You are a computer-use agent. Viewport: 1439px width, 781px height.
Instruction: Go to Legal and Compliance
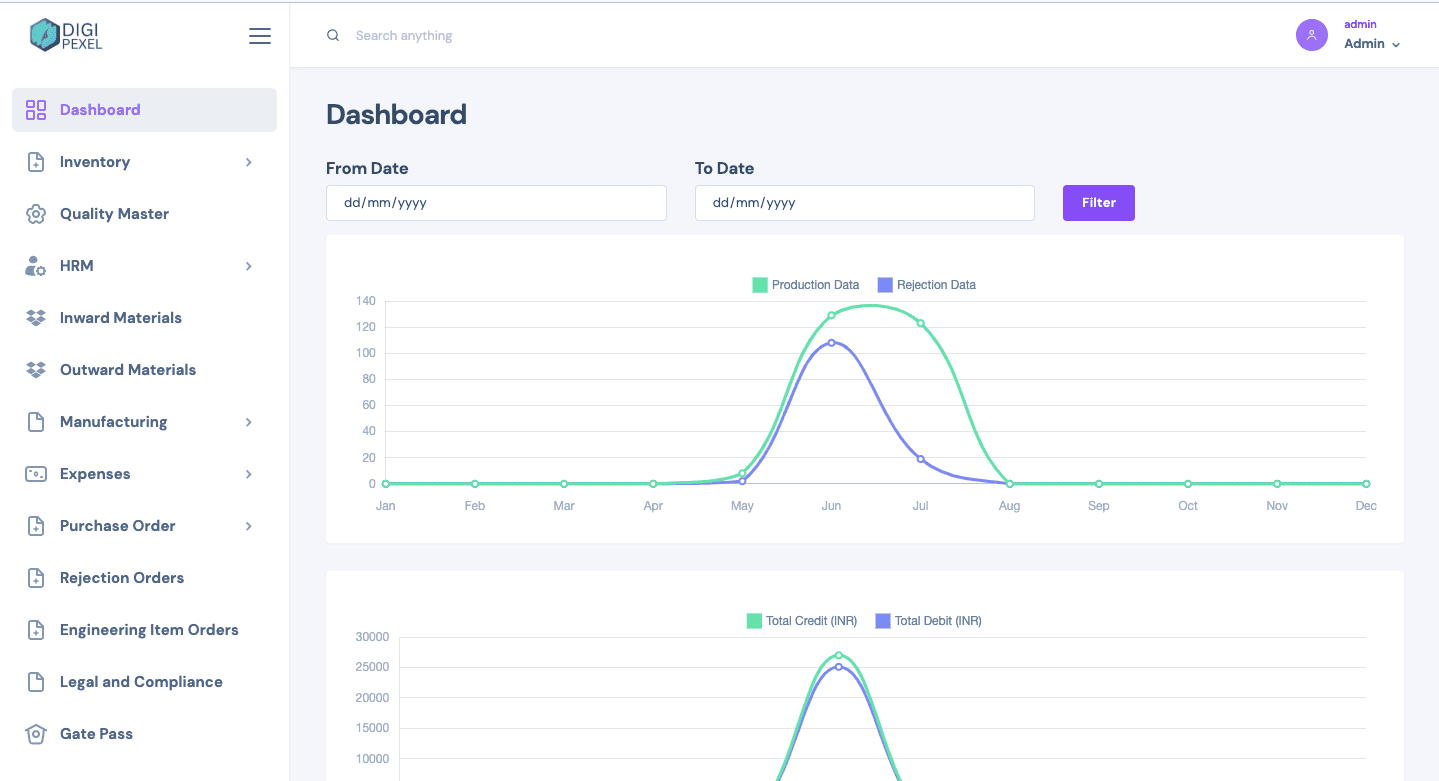[x=141, y=682]
